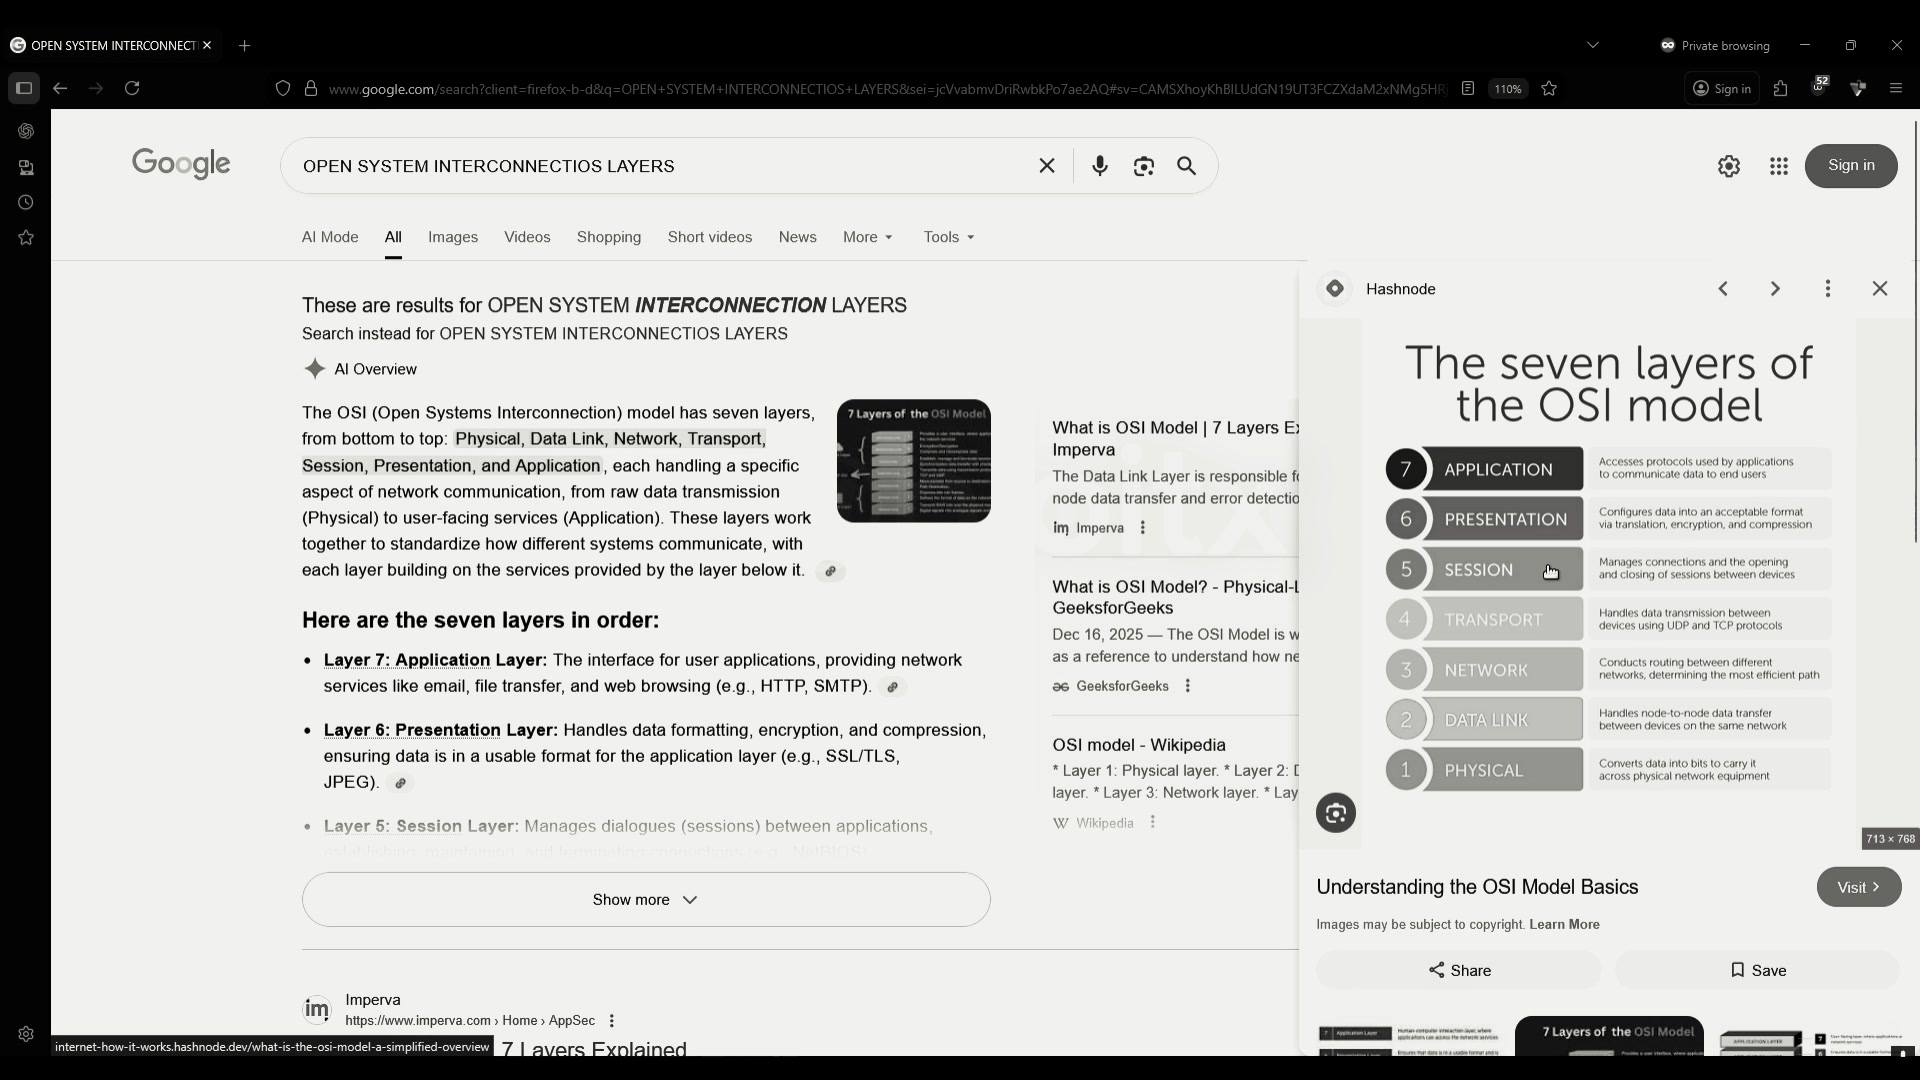Open sidebar settings gear at bottom

[x=26, y=1034]
